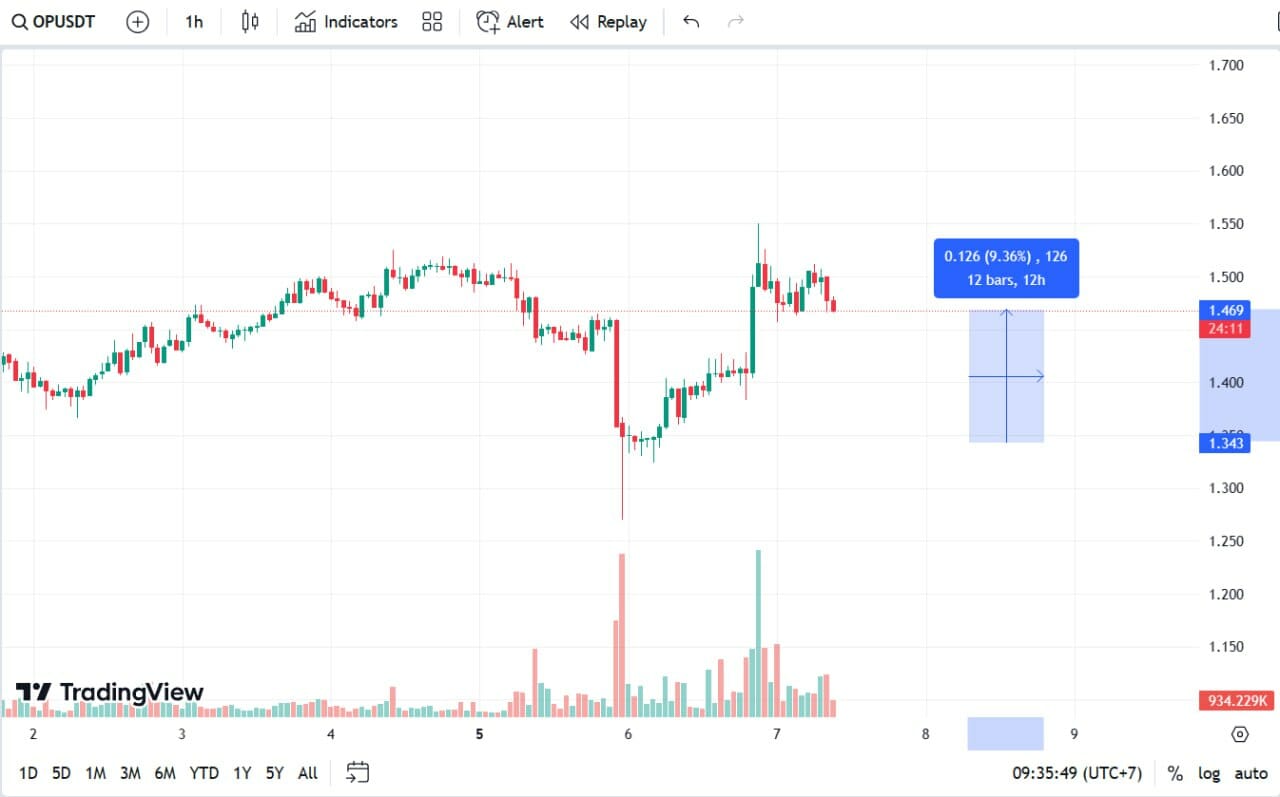Screen dimensions: 1280x797
Task: Create an Alert from the toolbar
Action: pos(510,21)
